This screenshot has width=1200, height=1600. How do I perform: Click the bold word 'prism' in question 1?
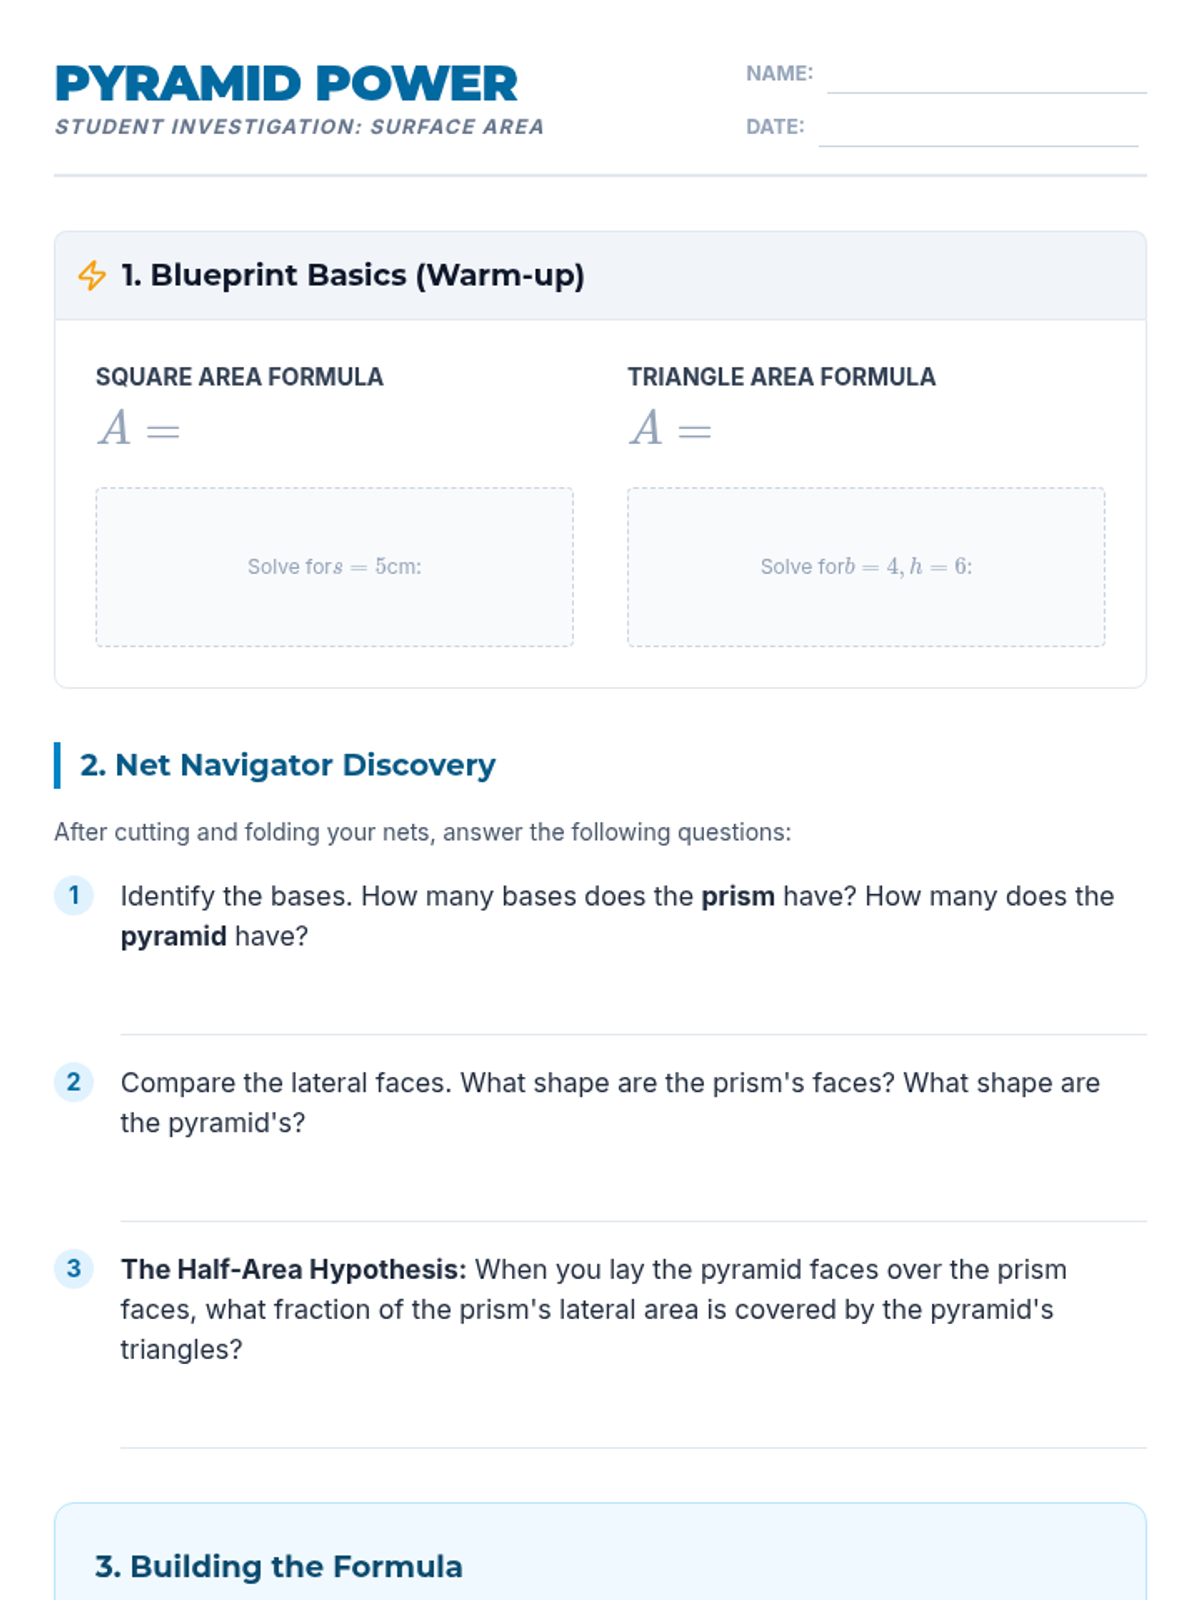[x=738, y=896]
